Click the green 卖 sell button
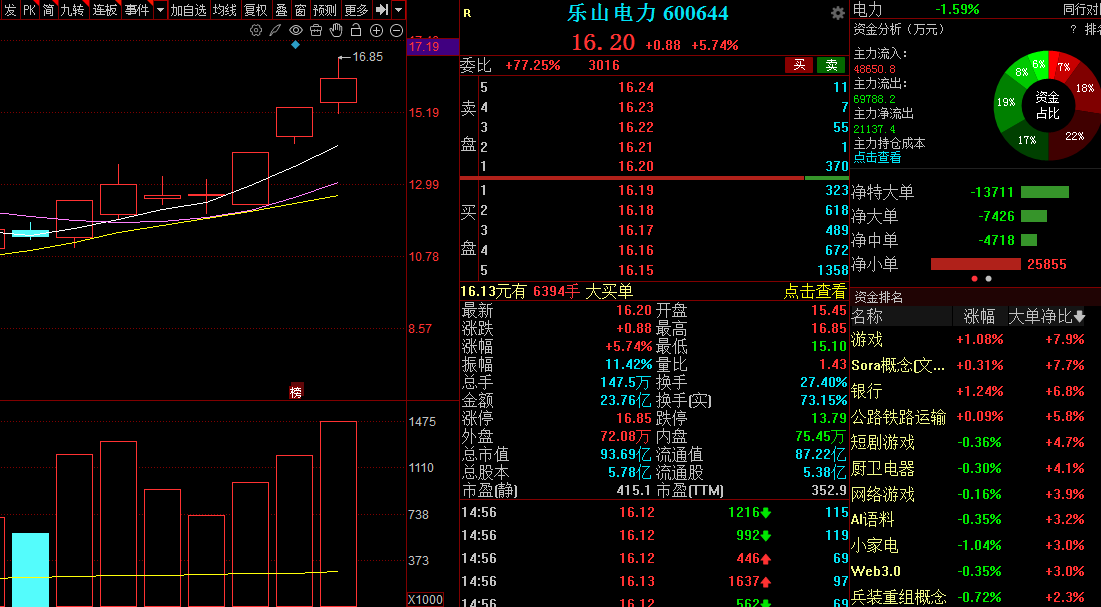 tap(831, 65)
